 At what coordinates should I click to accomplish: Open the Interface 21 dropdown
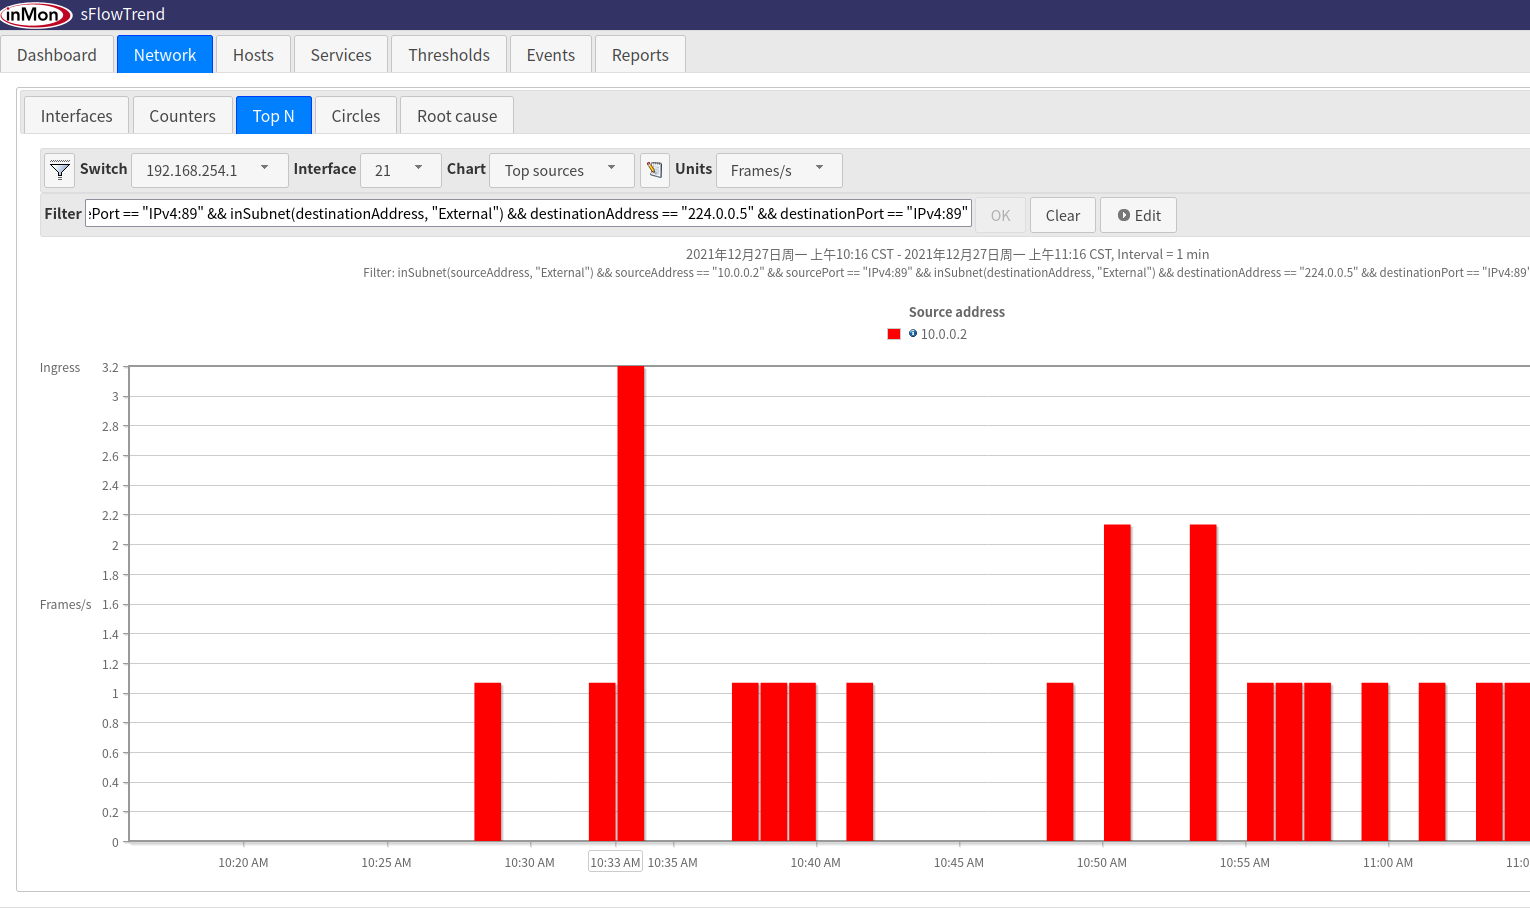400,170
